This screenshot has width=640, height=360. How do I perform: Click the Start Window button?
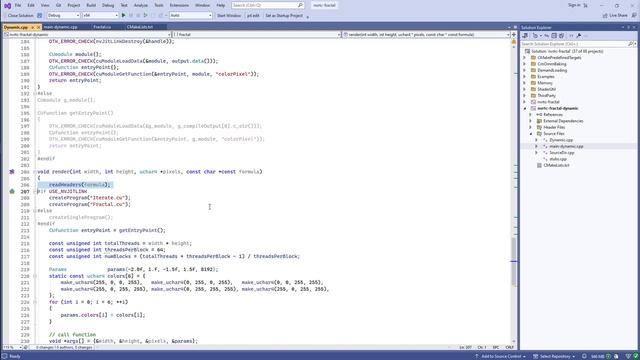click(229, 16)
